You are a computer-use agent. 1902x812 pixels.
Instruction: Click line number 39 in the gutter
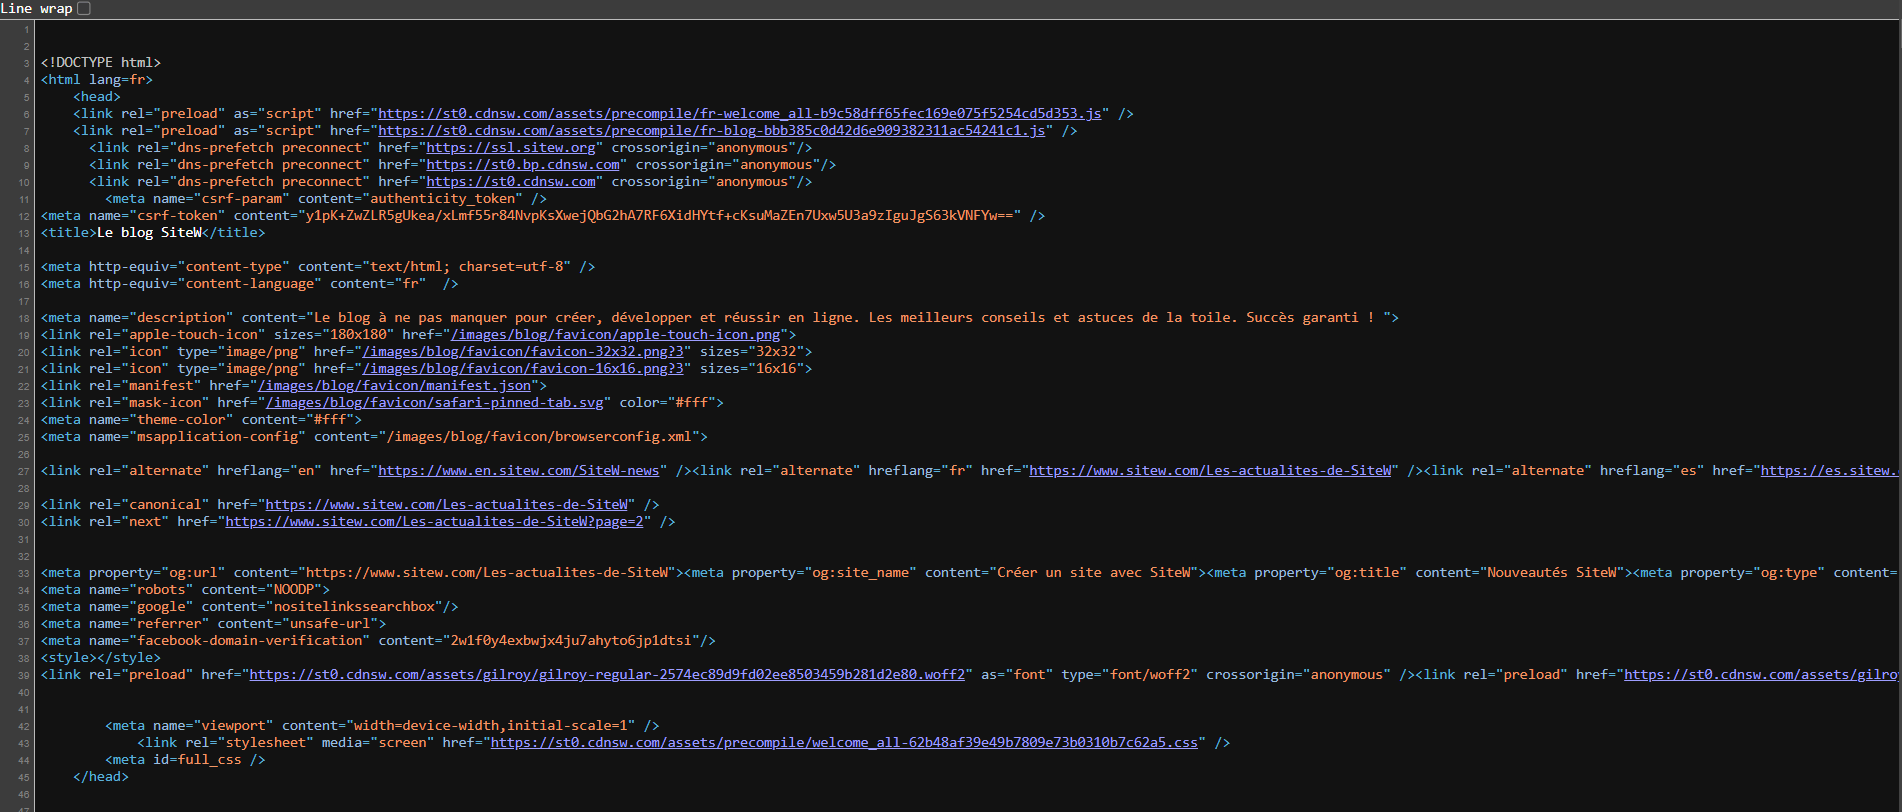(23, 675)
